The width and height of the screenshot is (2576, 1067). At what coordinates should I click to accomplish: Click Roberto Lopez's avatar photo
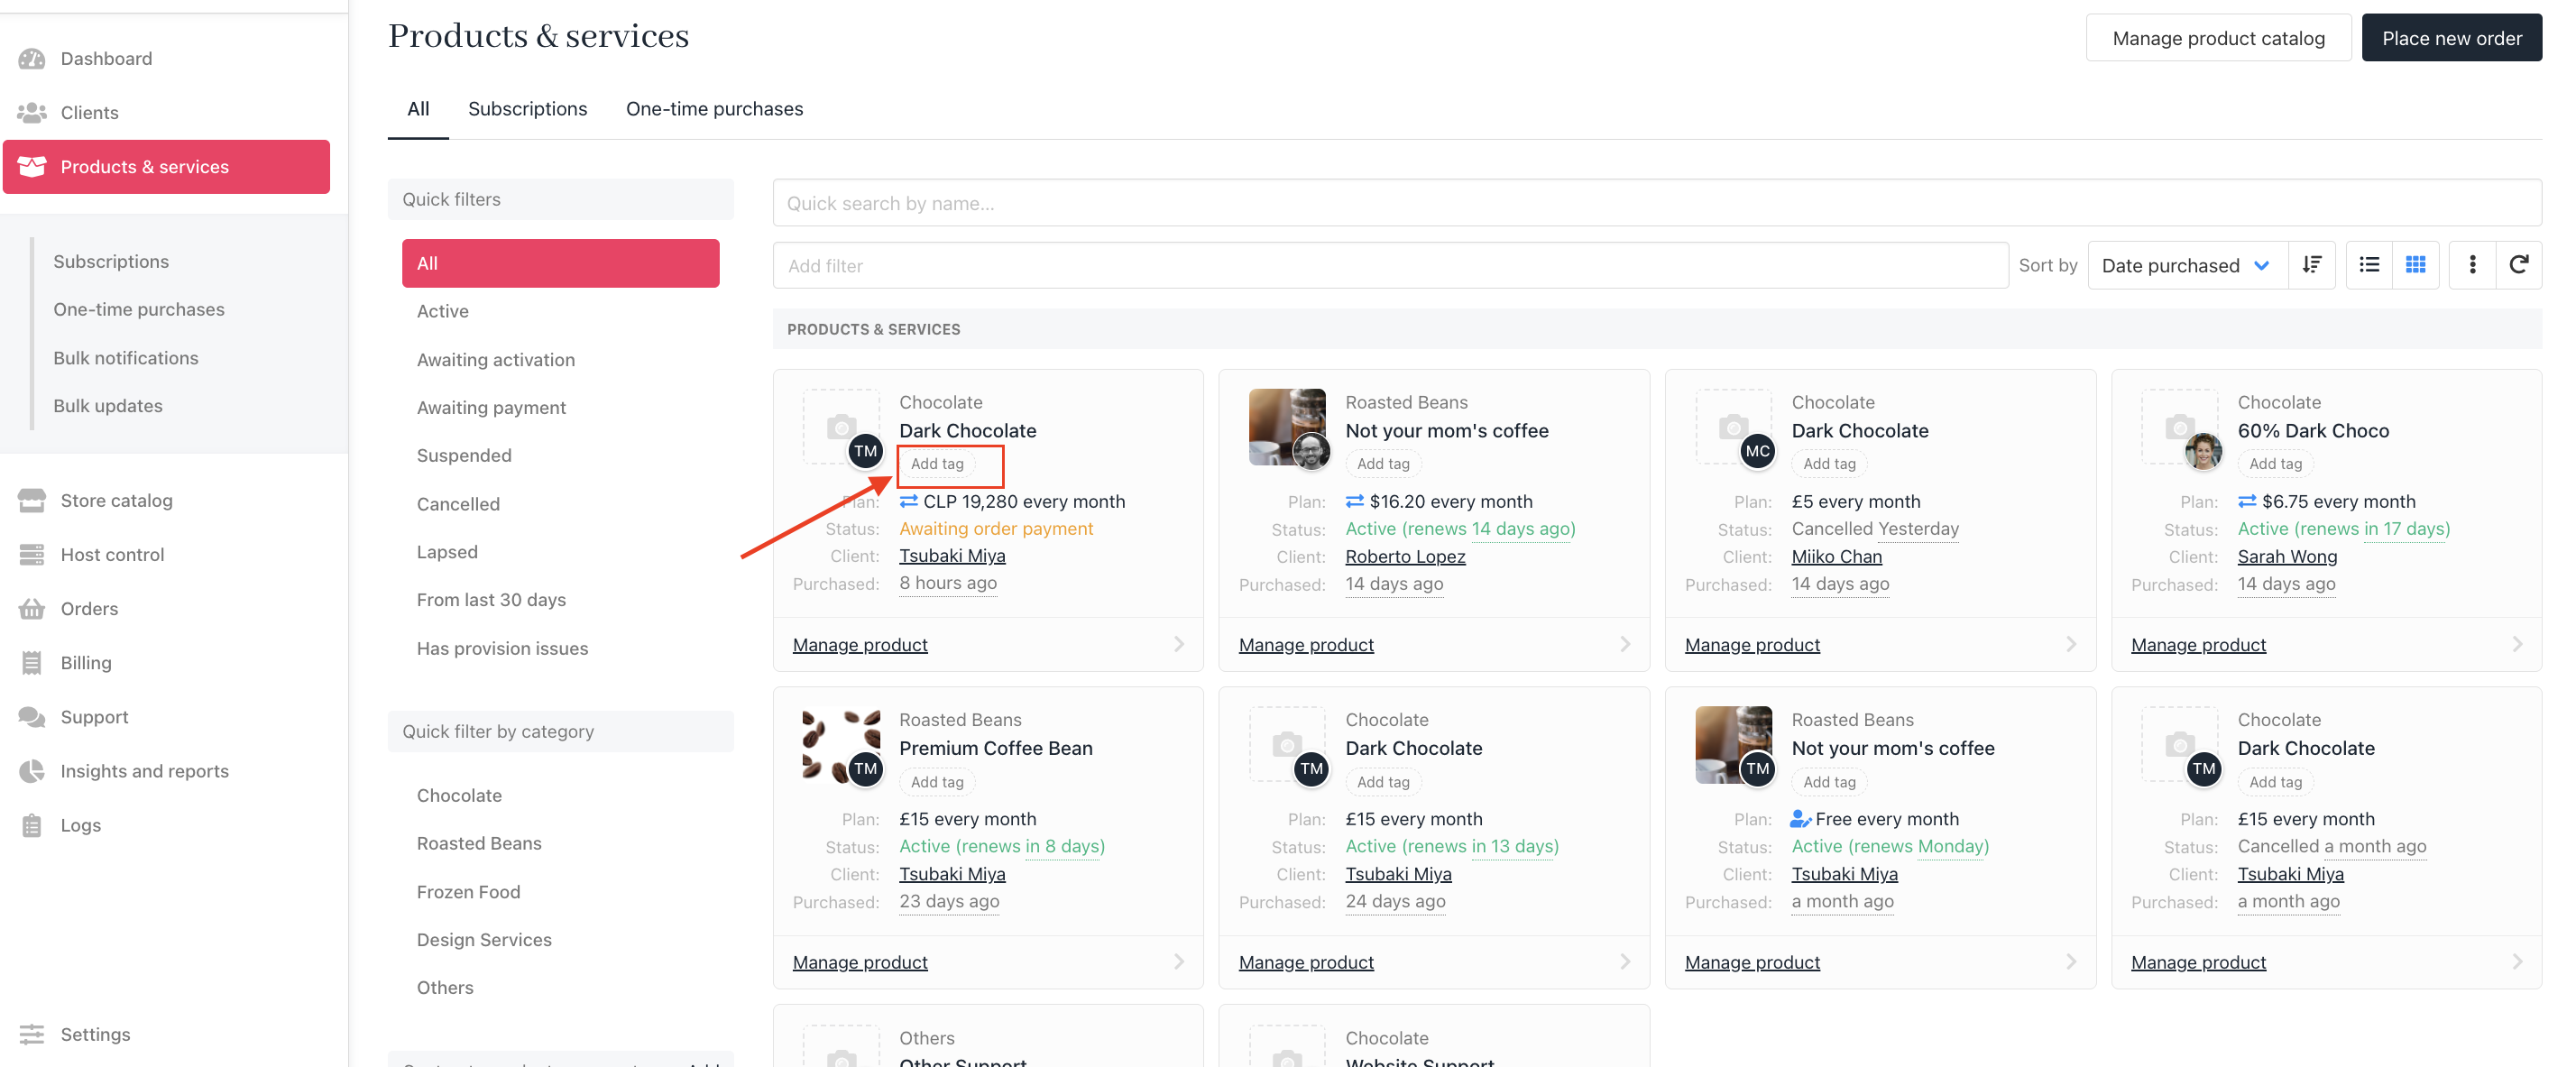(x=1311, y=451)
